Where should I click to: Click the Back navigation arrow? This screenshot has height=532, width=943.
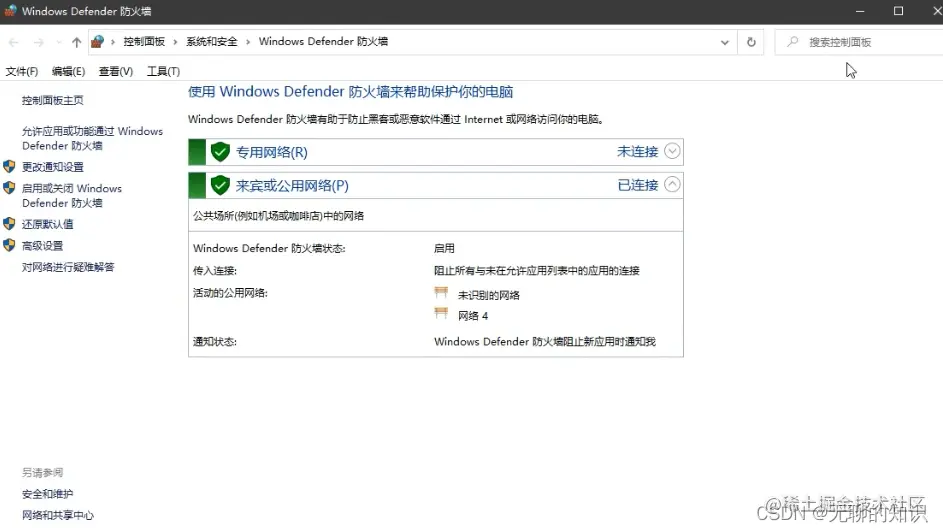pyautogui.click(x=13, y=42)
